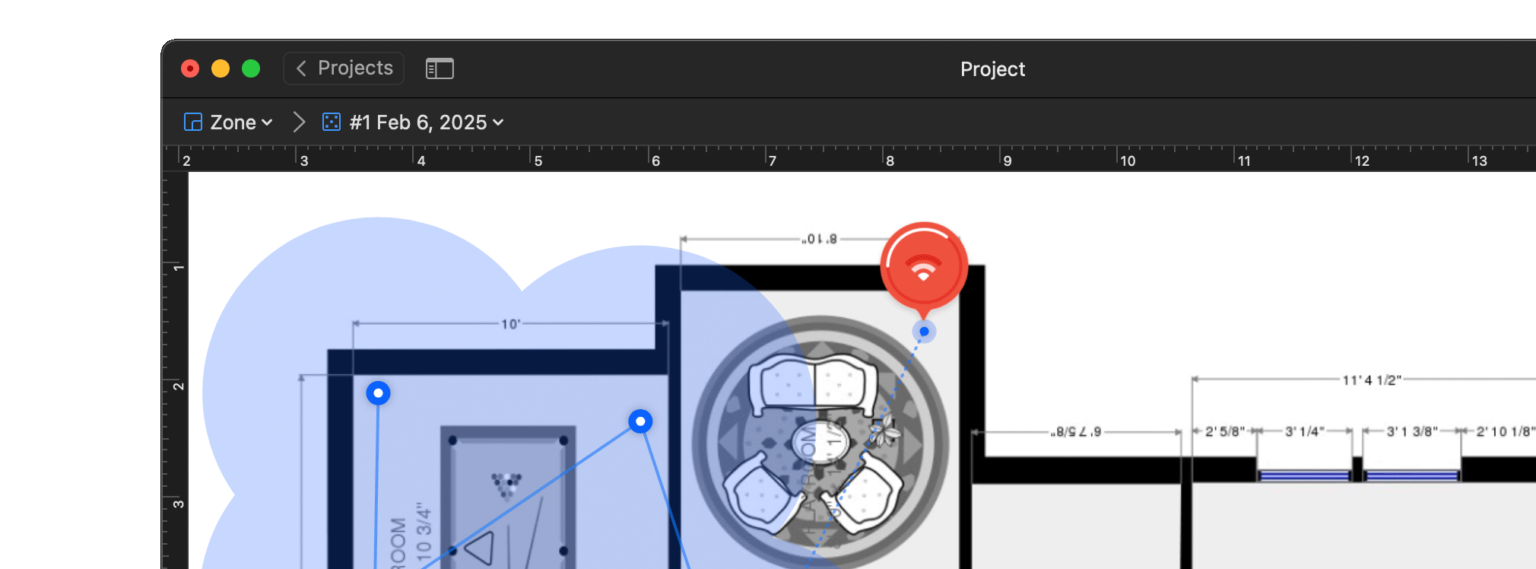Click the blue Zone layout icon
The width and height of the screenshot is (1536, 569).
point(193,122)
